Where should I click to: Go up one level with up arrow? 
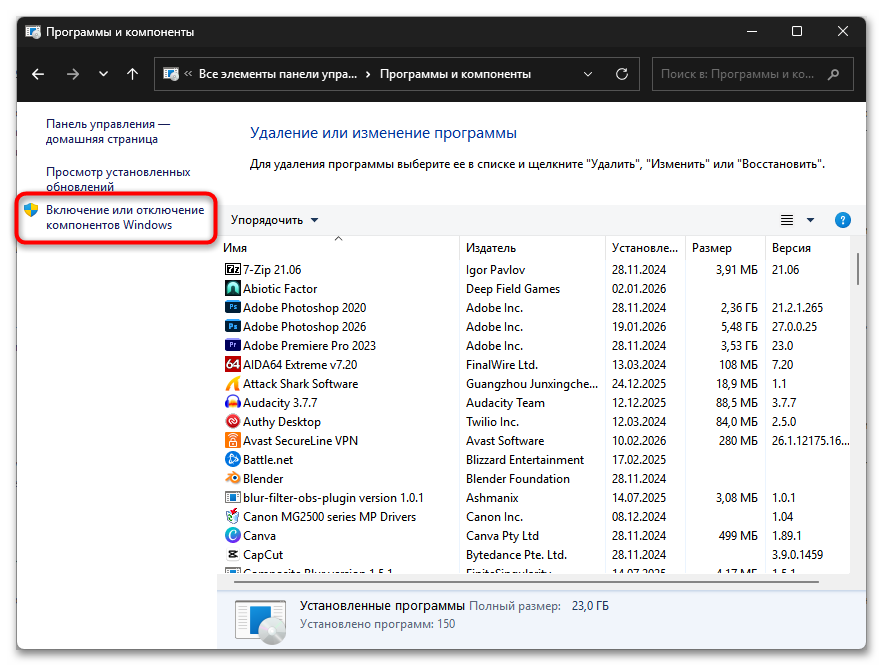click(x=132, y=74)
